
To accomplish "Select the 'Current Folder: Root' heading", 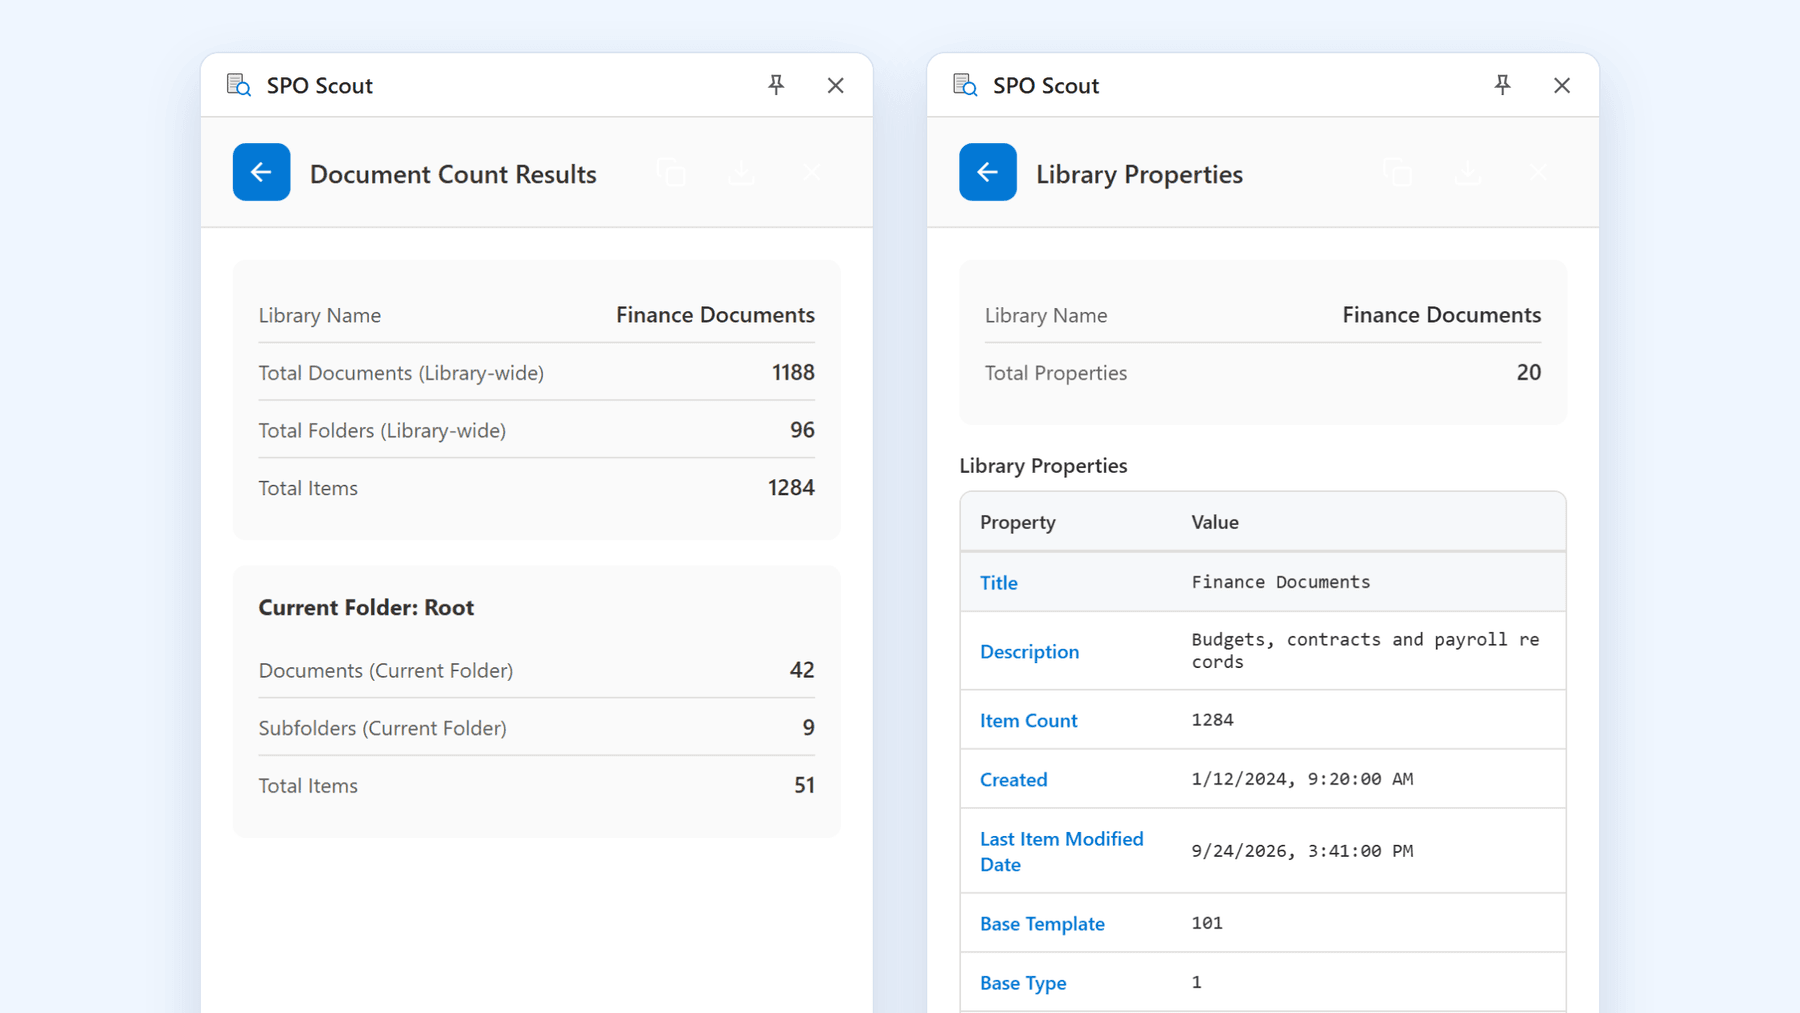I will 366,608.
